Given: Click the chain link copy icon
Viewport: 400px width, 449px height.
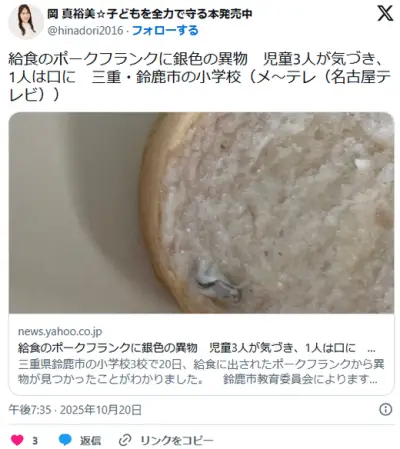Looking at the screenshot, I should click(x=125, y=440).
